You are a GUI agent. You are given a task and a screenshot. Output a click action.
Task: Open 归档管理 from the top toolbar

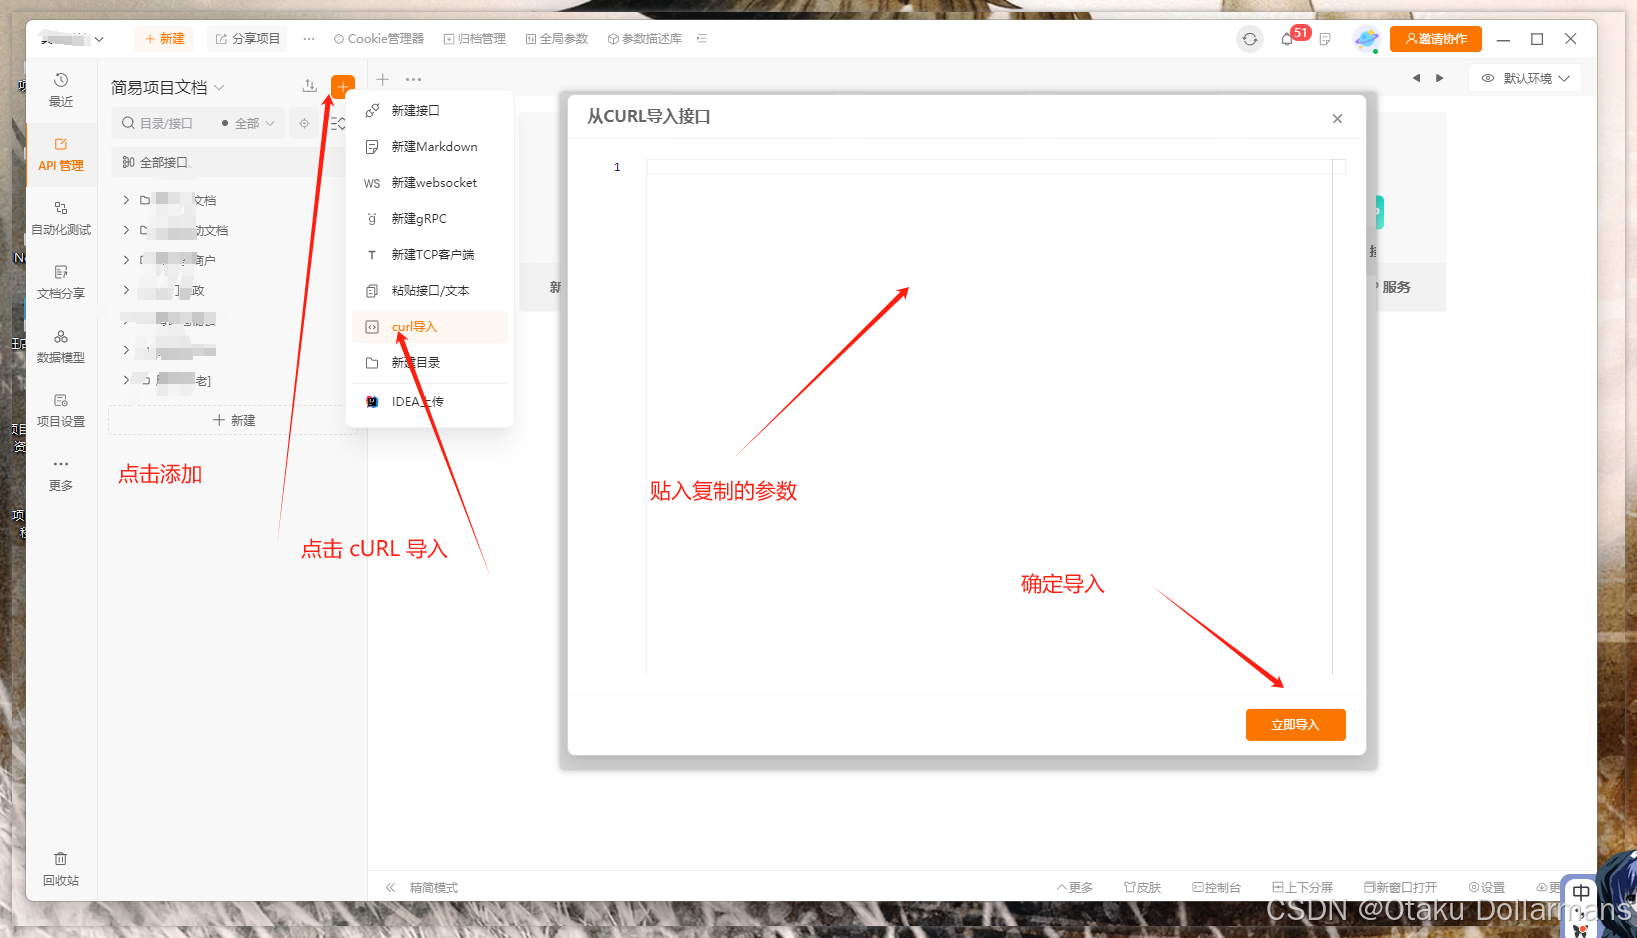(x=474, y=38)
